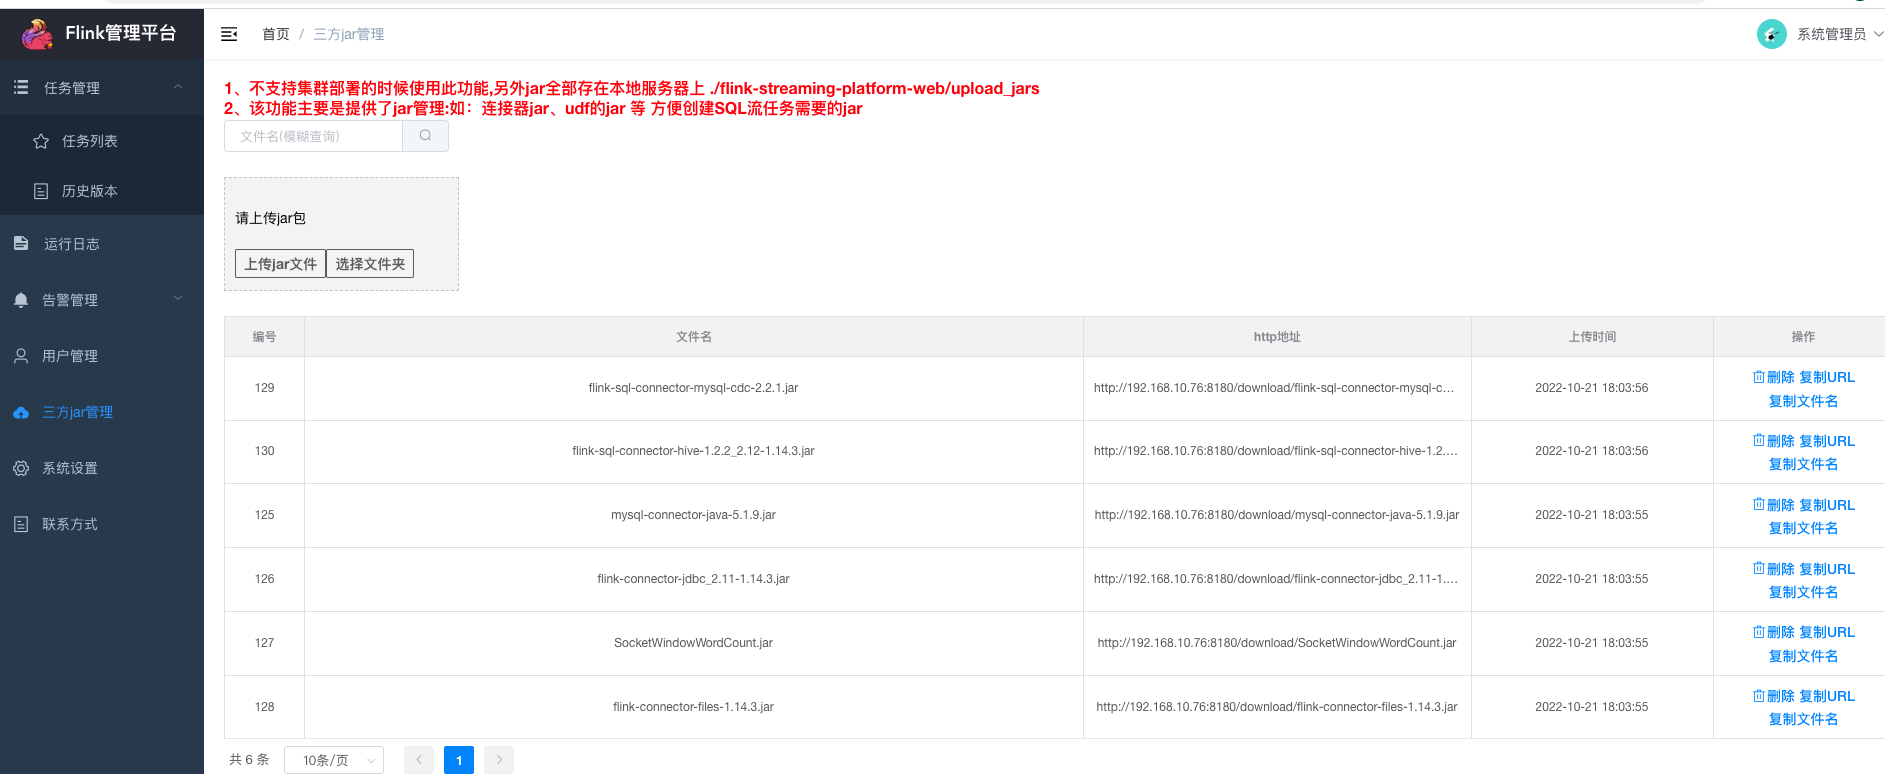Click the search magnifier button

coord(425,136)
